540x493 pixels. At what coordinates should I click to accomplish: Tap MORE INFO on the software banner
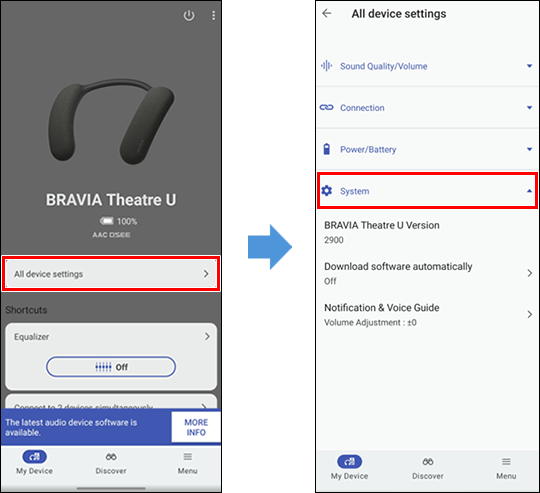[x=196, y=427]
